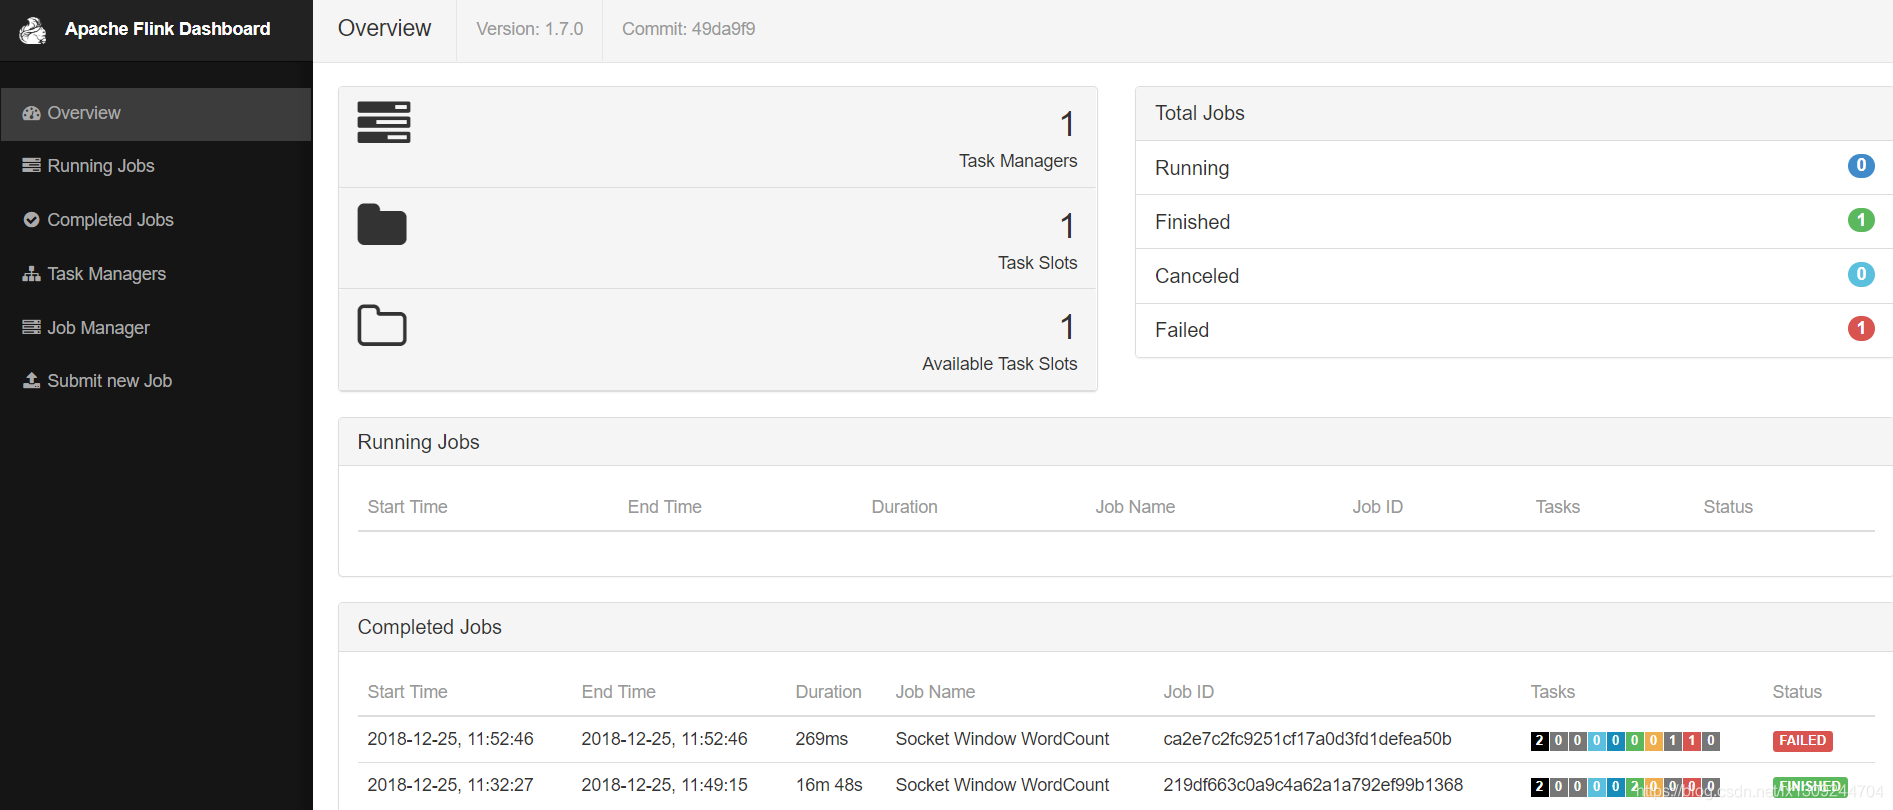Click the 16m 48s duration cell
This screenshot has width=1893, height=810.
[828, 785]
